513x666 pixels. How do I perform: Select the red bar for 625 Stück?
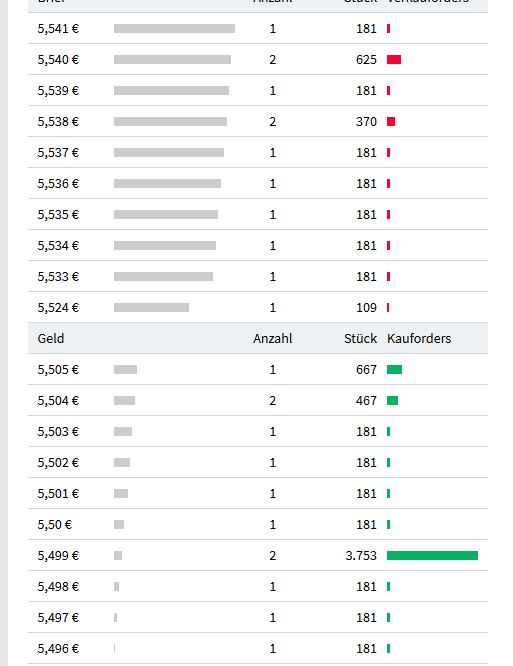[x=394, y=59]
